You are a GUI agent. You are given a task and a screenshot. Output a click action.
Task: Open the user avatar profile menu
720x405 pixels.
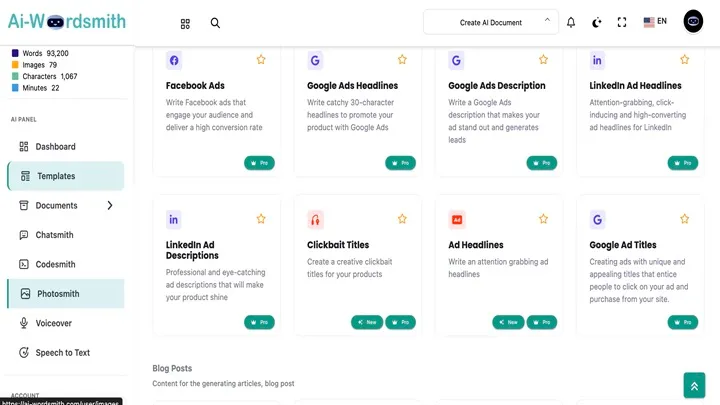point(694,22)
